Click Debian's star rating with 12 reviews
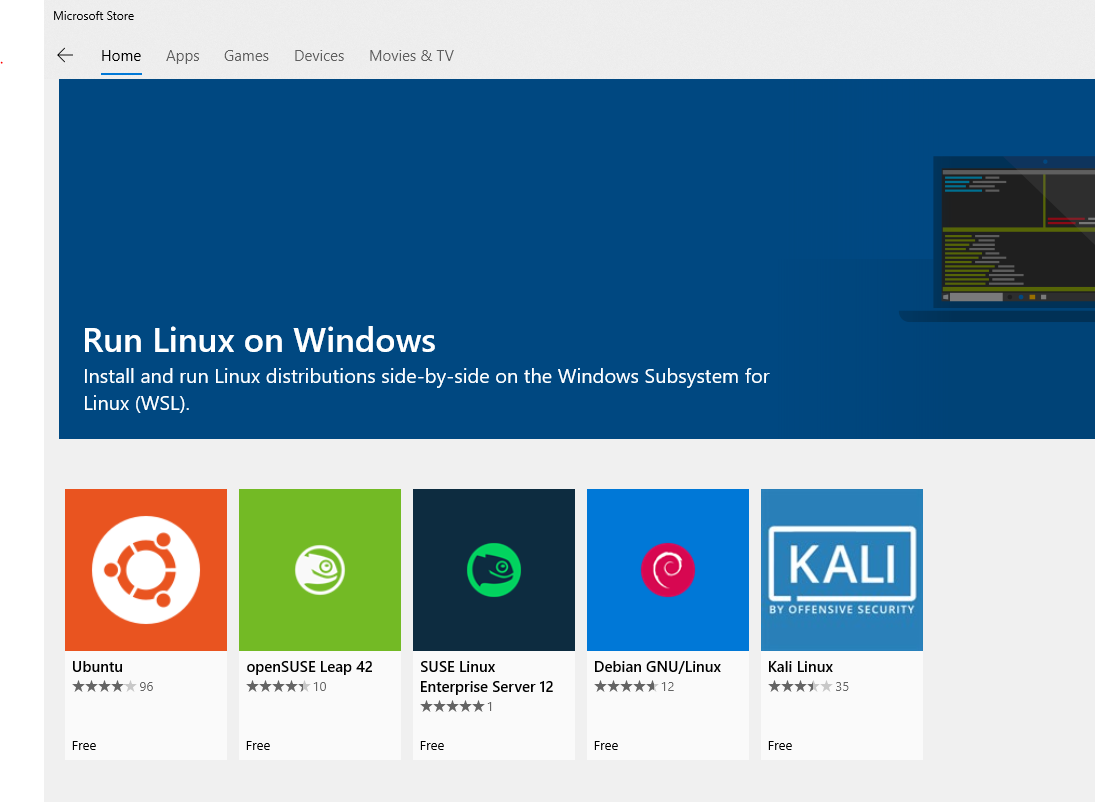1095x802 pixels. point(634,687)
